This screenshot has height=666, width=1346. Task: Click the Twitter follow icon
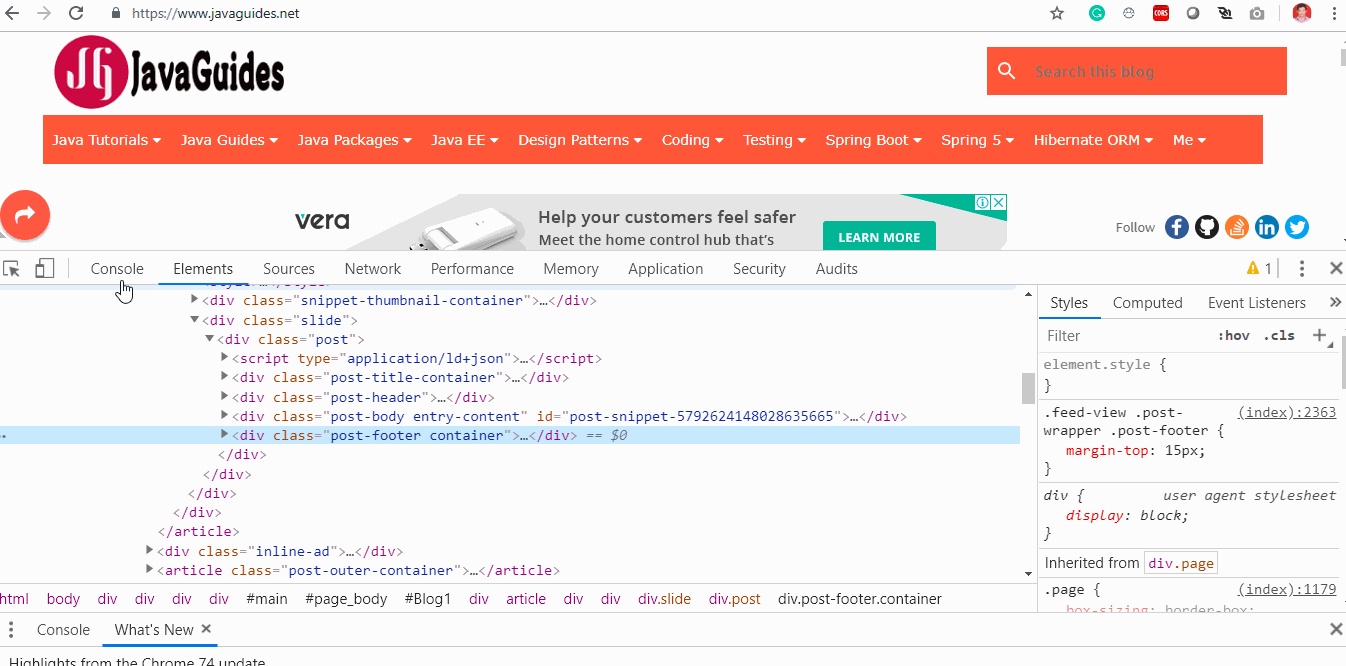click(1297, 227)
